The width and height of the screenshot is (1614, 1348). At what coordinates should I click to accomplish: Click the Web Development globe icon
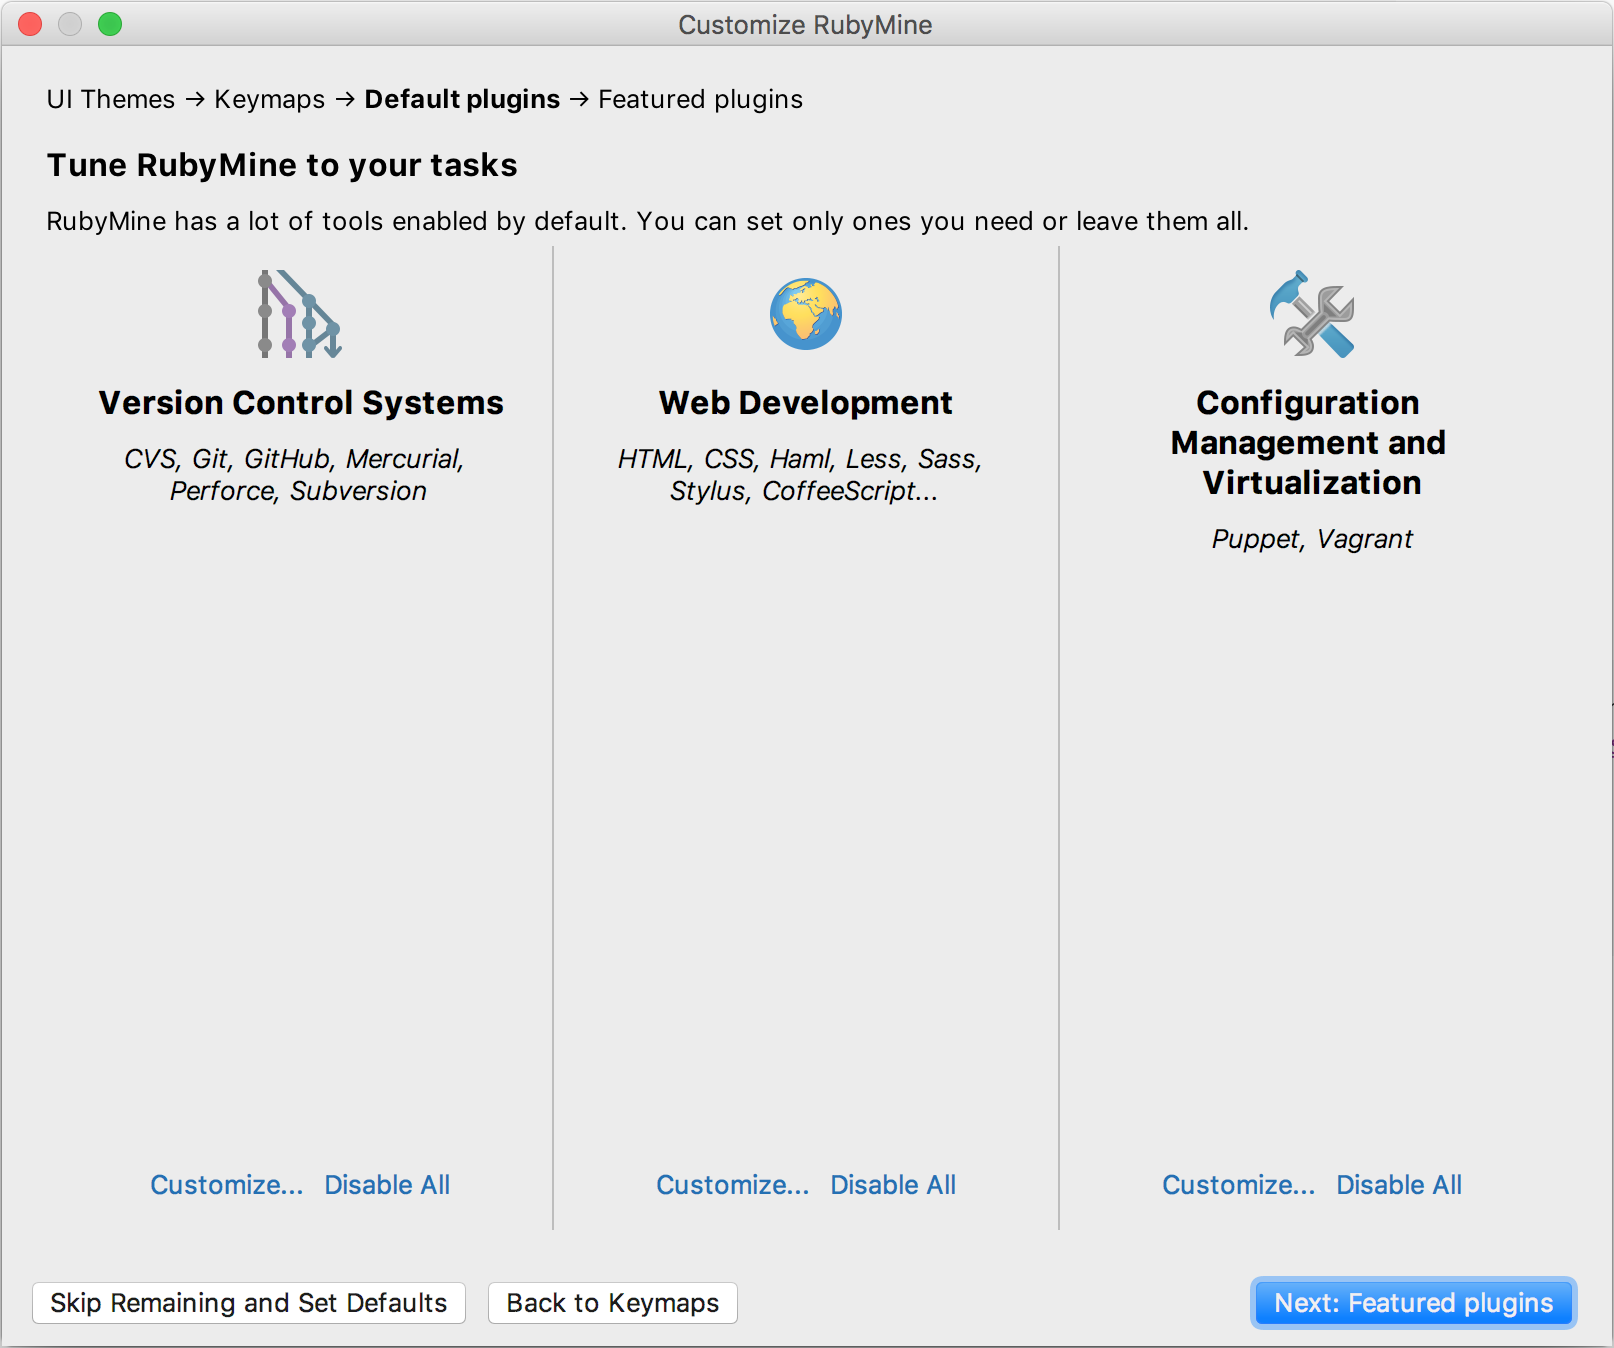tap(806, 314)
